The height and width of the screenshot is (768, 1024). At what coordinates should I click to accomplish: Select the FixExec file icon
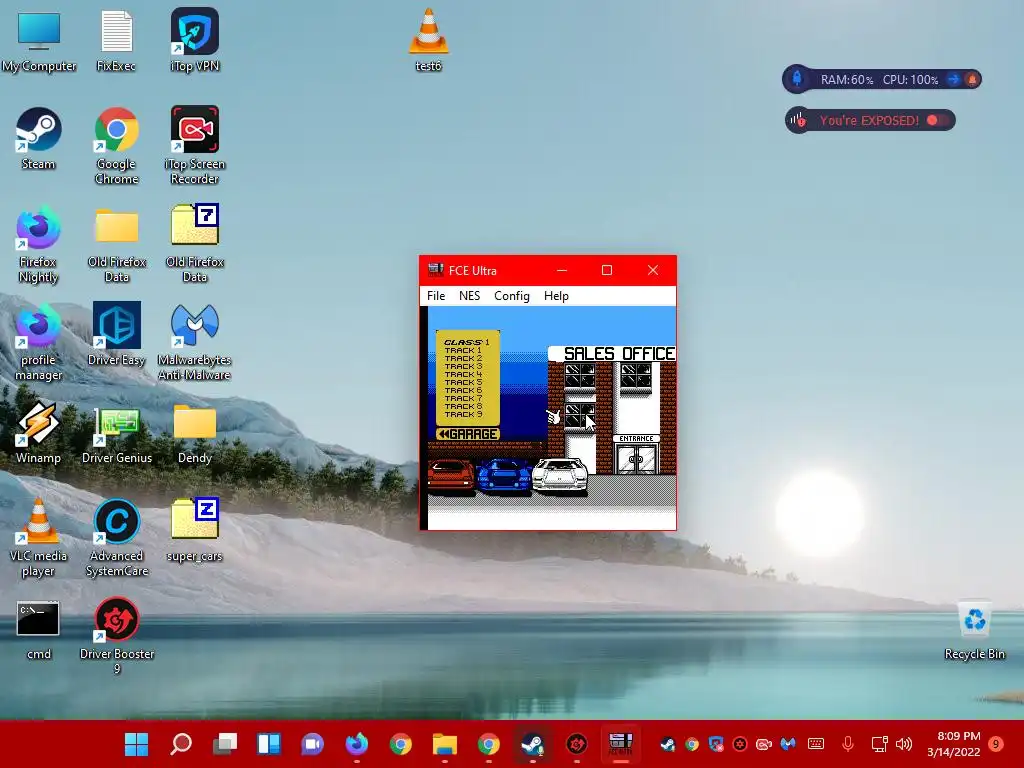(x=116, y=41)
